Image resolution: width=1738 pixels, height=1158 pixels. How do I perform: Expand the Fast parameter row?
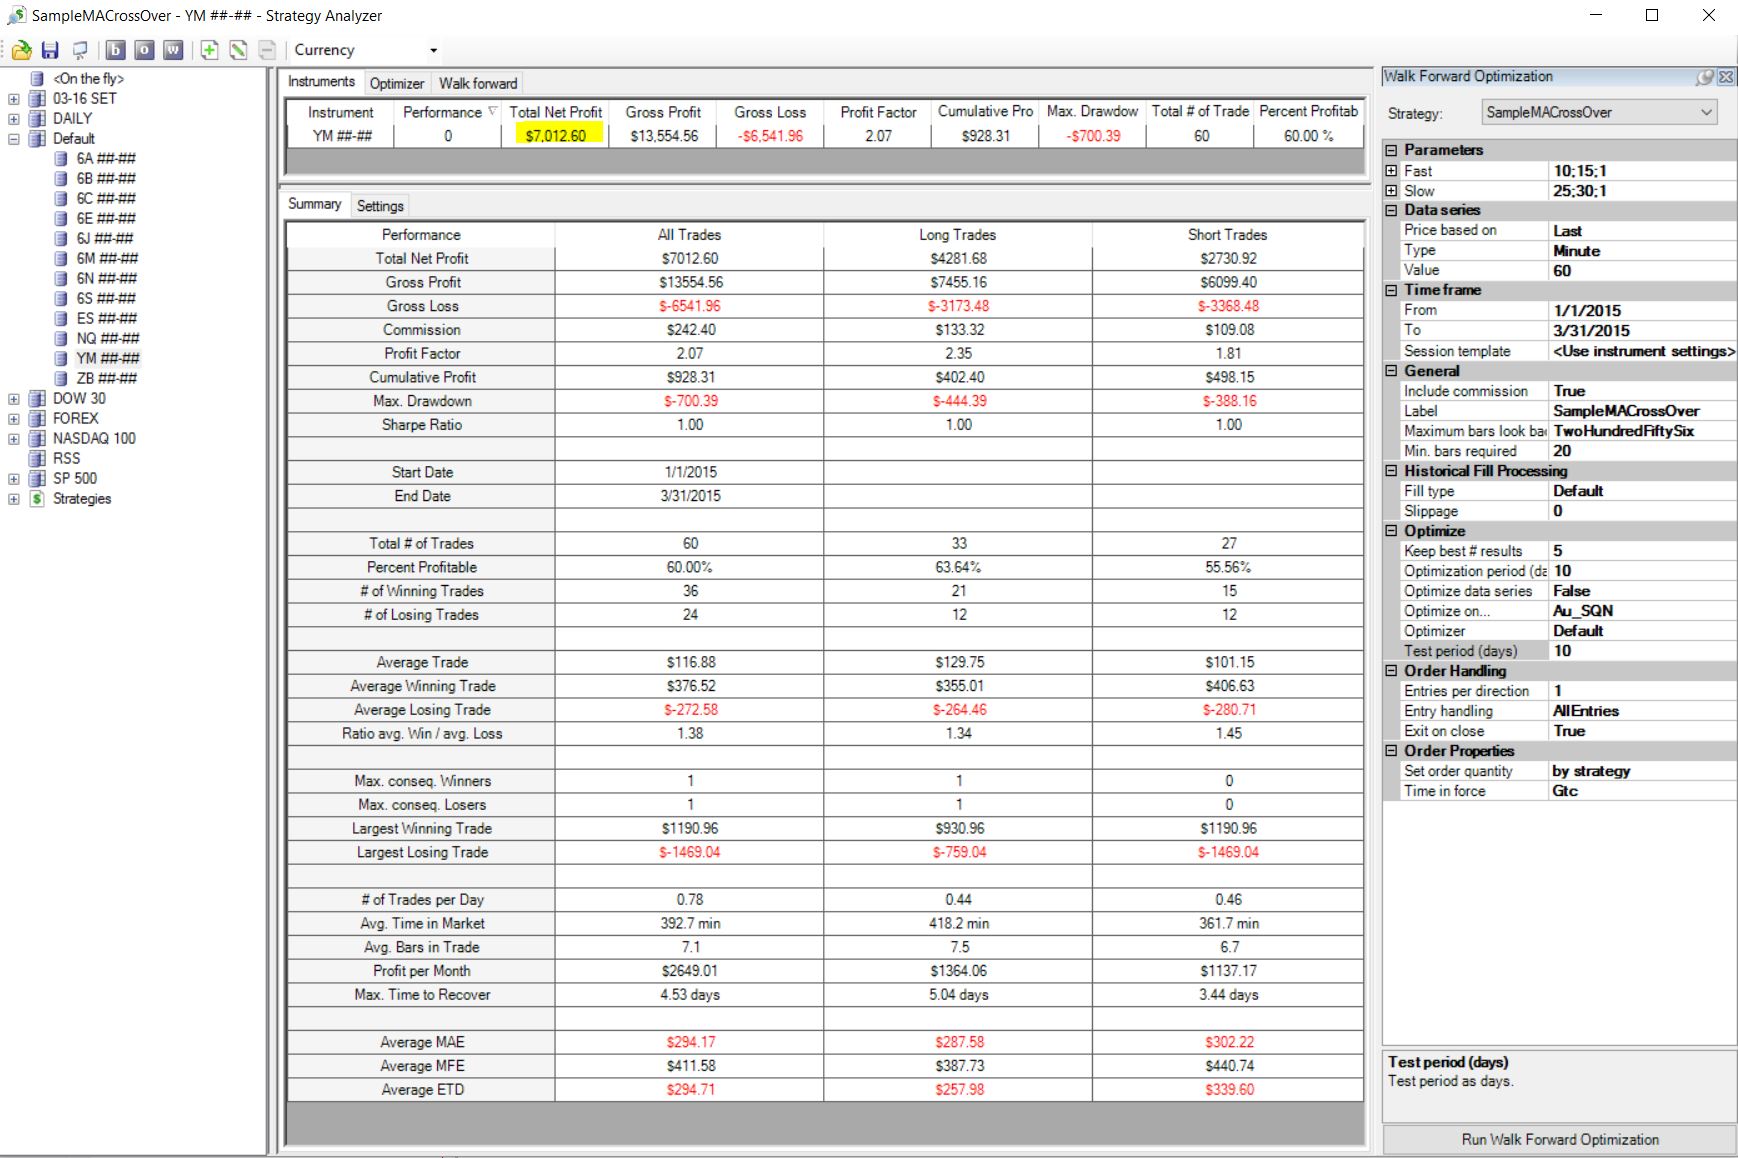pyautogui.click(x=1391, y=171)
